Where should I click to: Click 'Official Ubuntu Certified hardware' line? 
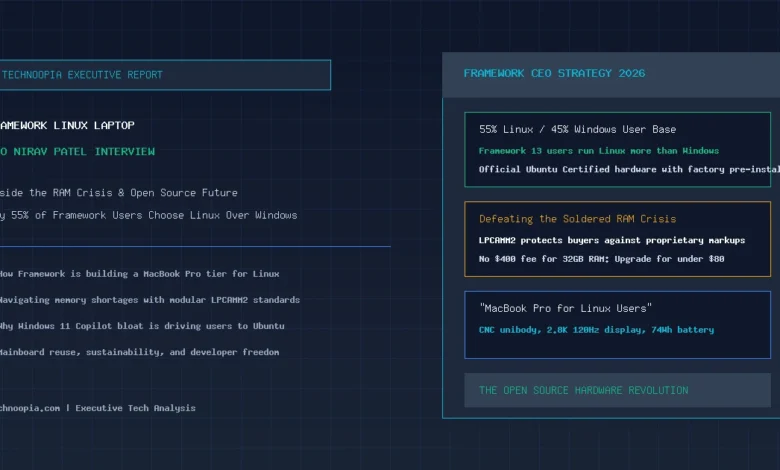(629, 169)
